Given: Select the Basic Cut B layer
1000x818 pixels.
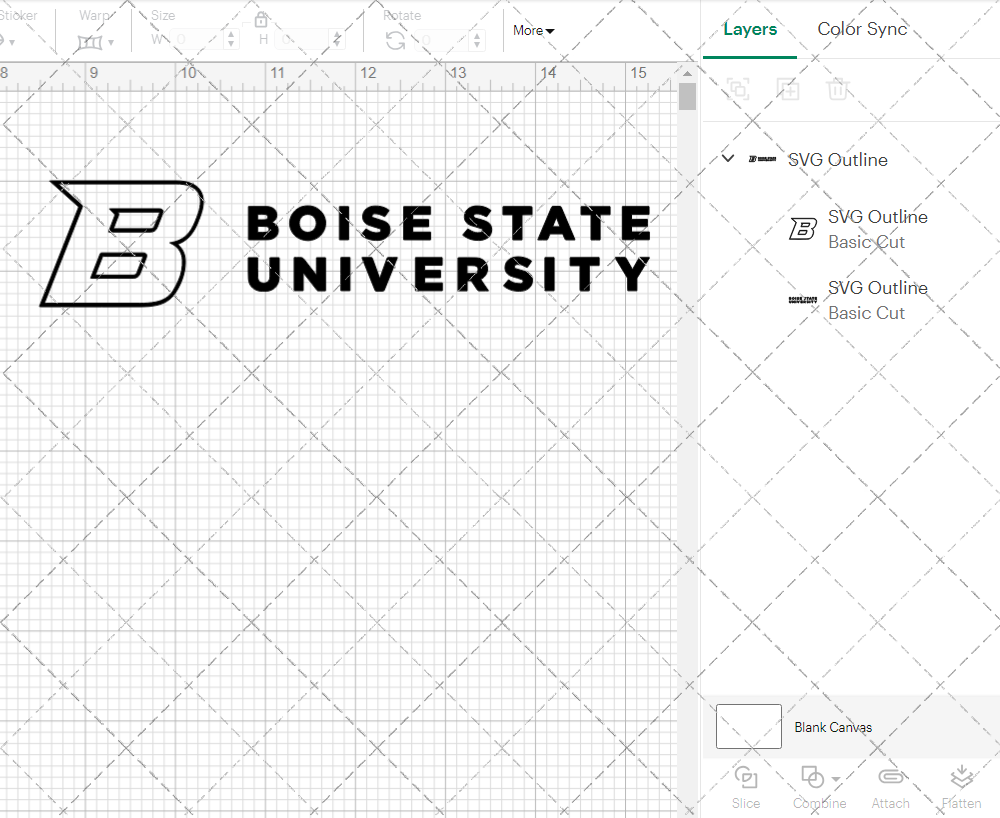Looking at the screenshot, I should [877, 229].
